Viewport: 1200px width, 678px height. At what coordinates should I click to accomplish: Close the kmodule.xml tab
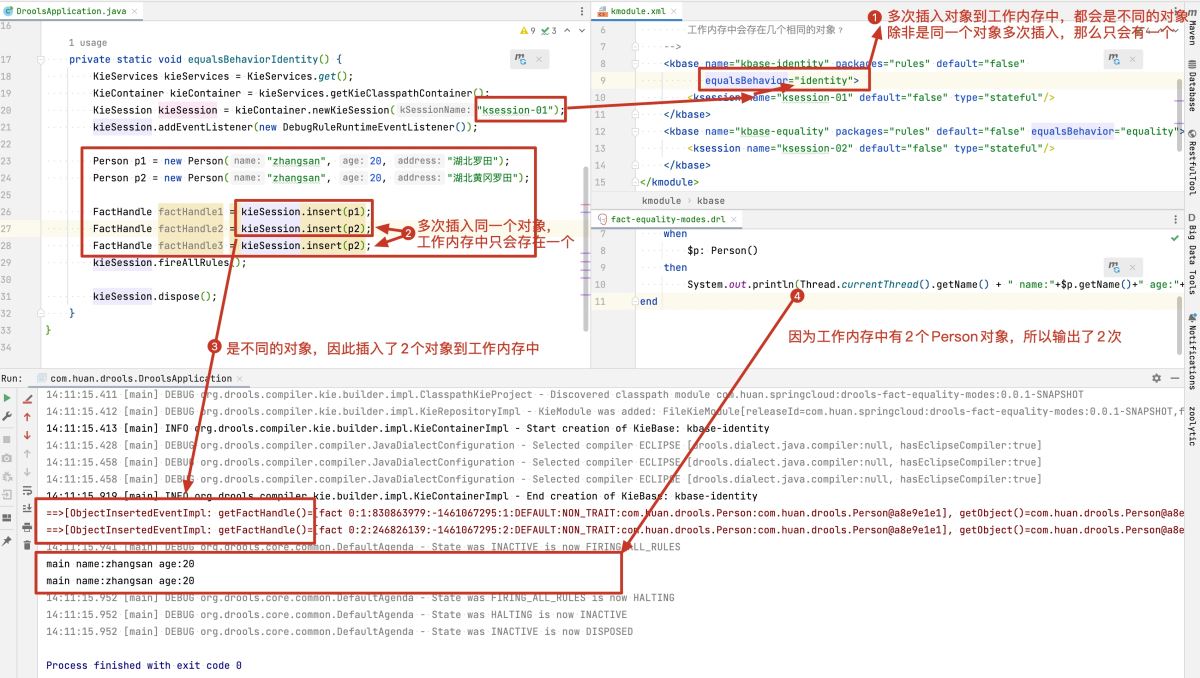676,10
